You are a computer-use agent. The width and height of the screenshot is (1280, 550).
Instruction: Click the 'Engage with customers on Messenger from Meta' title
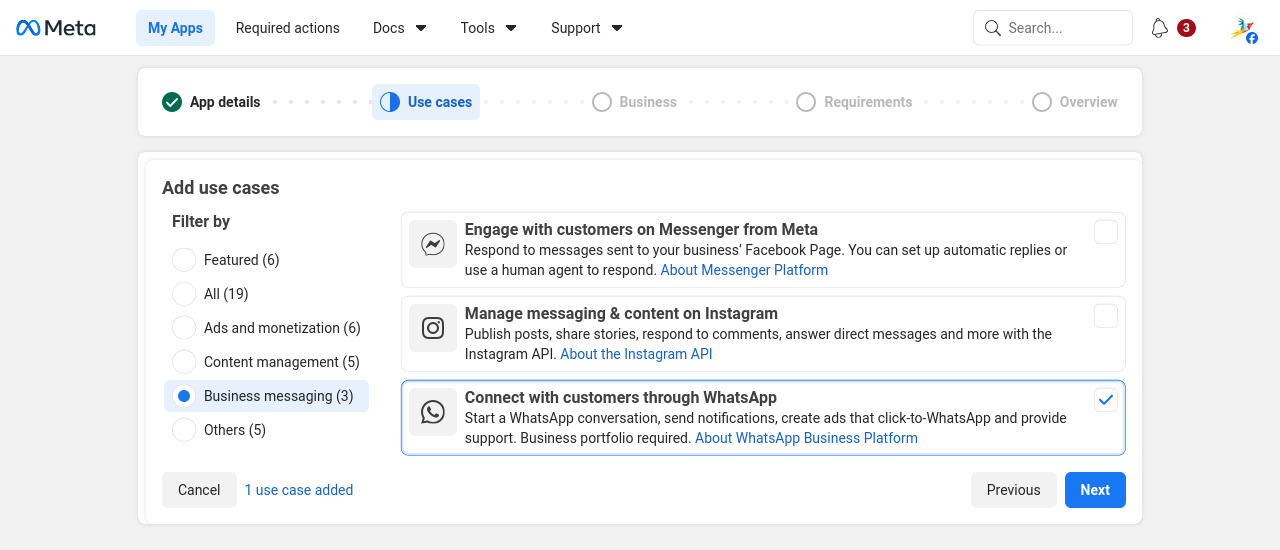pos(641,230)
